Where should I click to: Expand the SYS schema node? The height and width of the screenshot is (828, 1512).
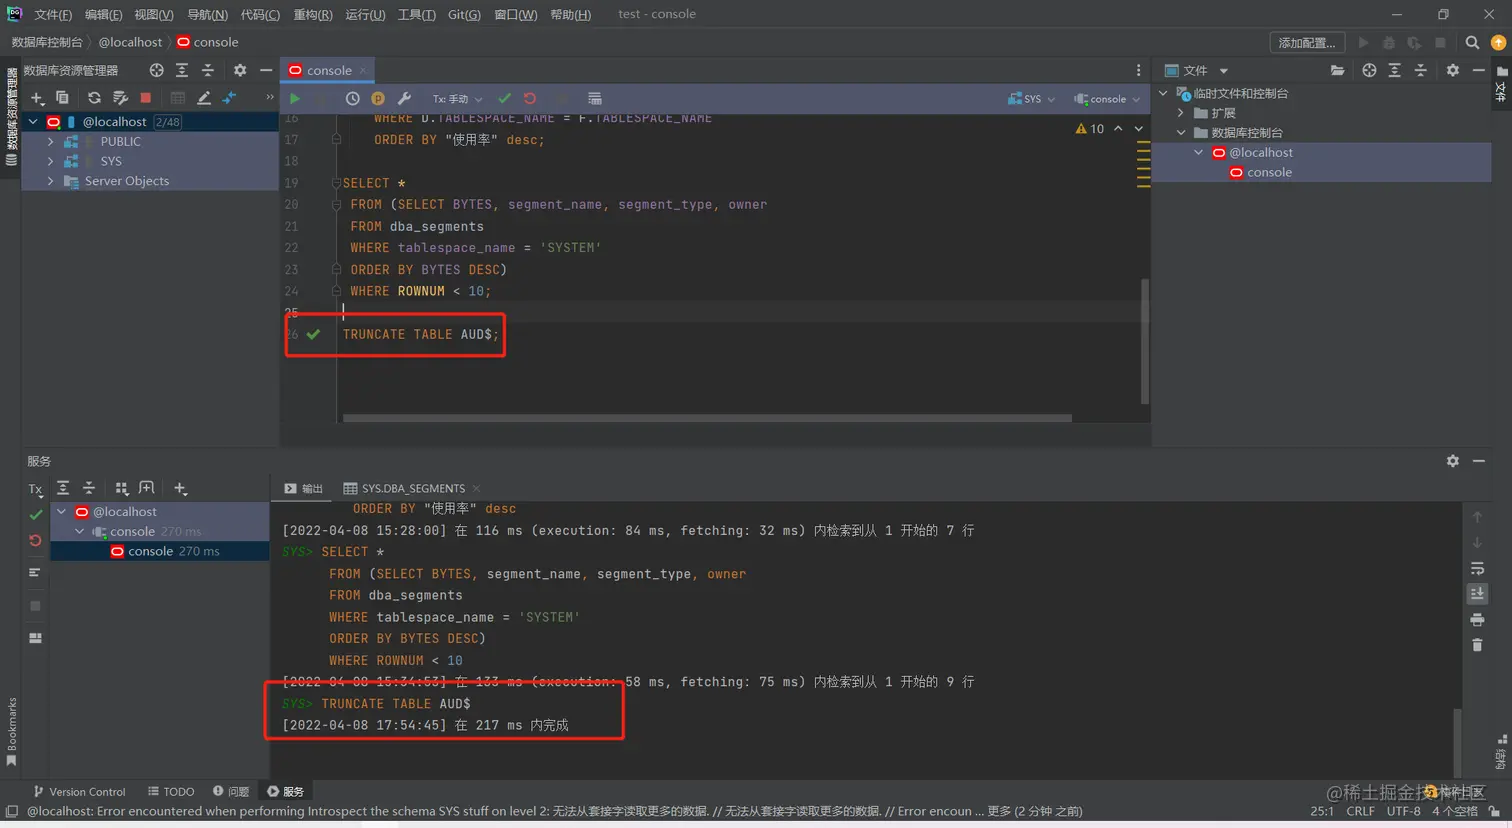tap(51, 161)
